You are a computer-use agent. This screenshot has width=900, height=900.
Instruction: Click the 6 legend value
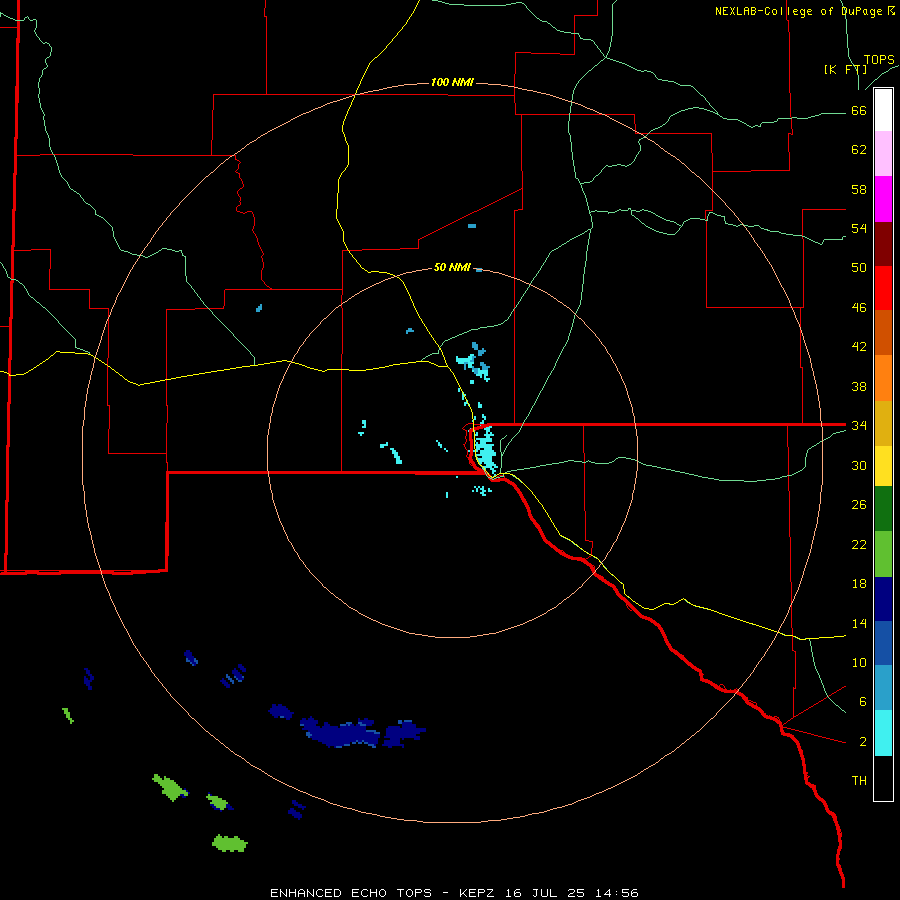[862, 701]
